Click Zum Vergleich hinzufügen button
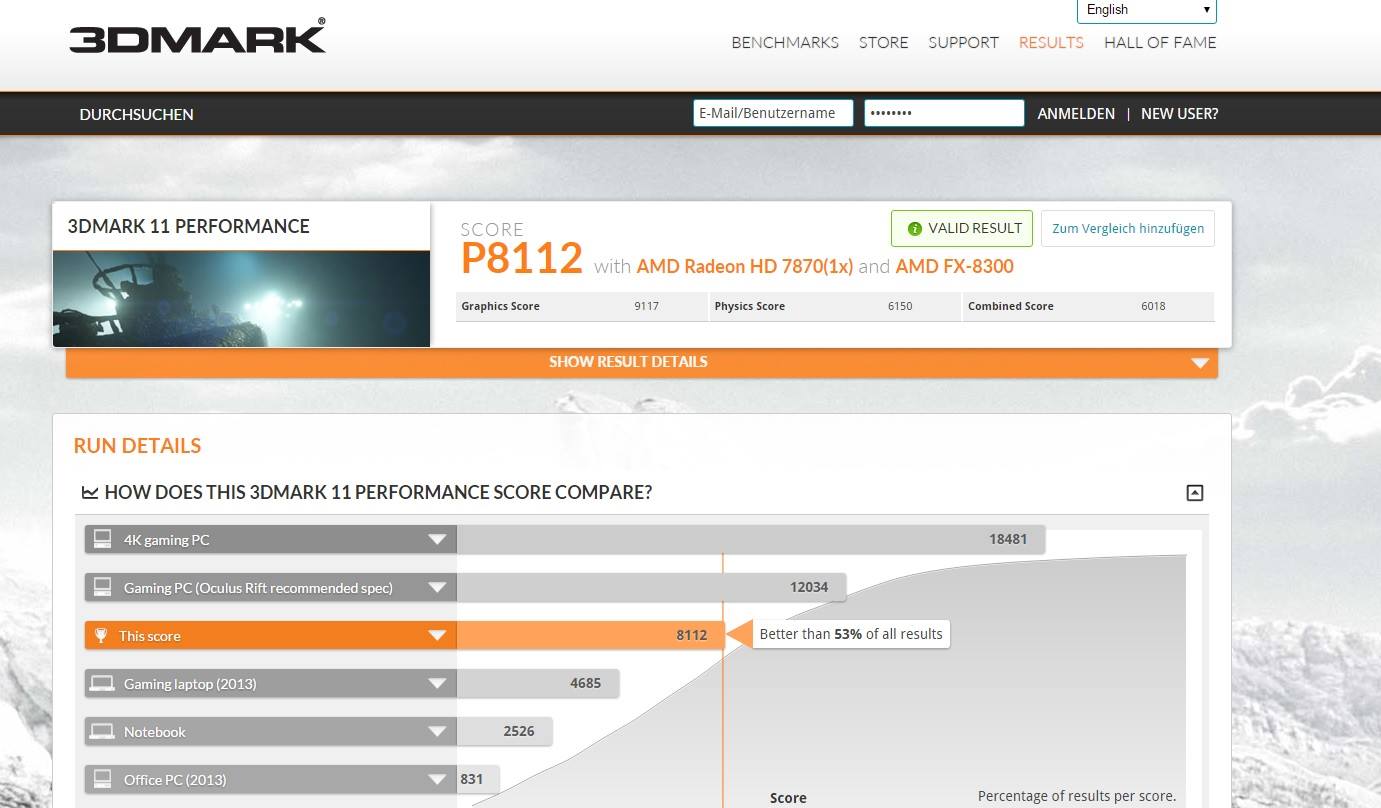 (x=1128, y=228)
